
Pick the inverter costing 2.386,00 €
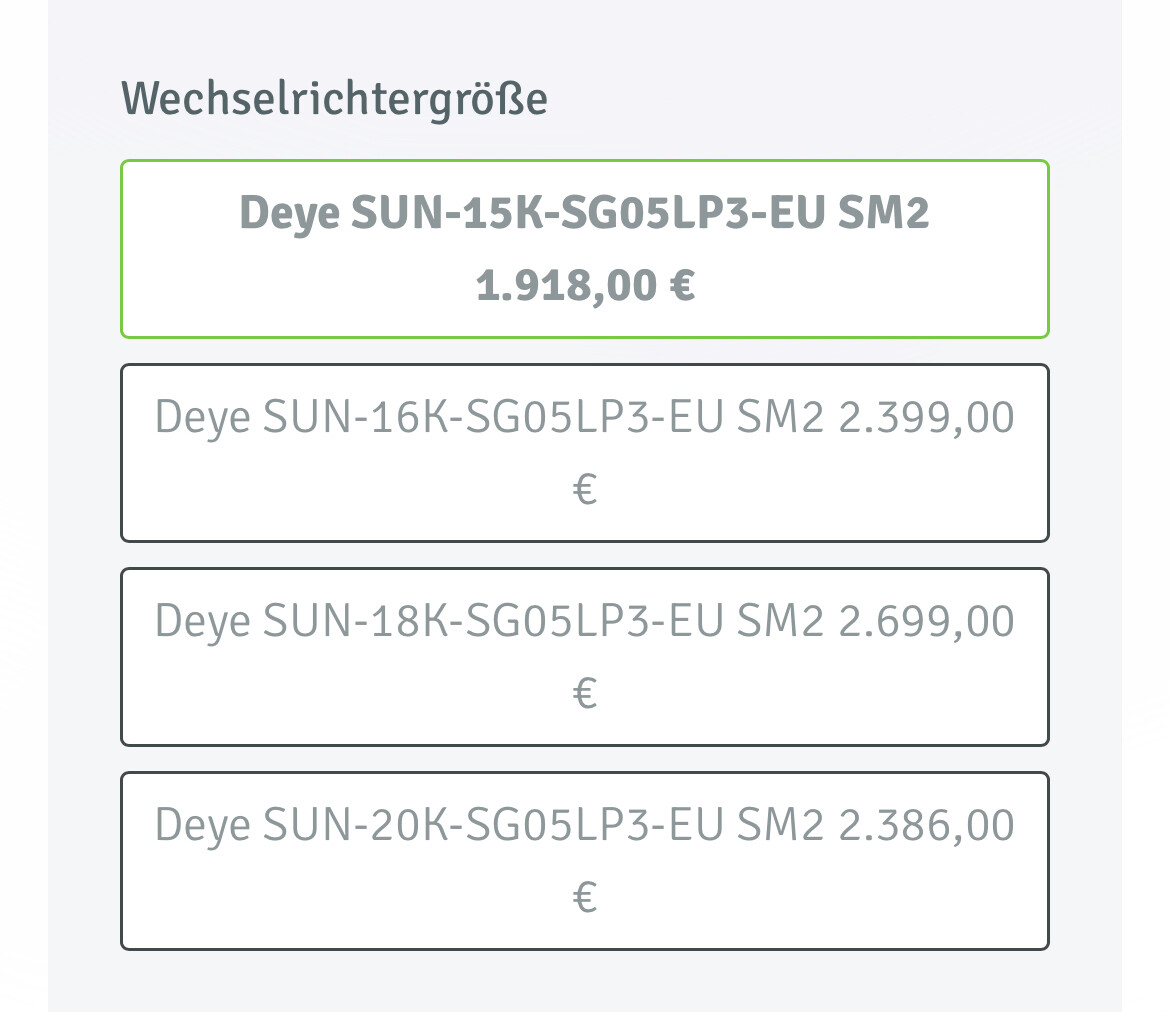[x=585, y=860]
